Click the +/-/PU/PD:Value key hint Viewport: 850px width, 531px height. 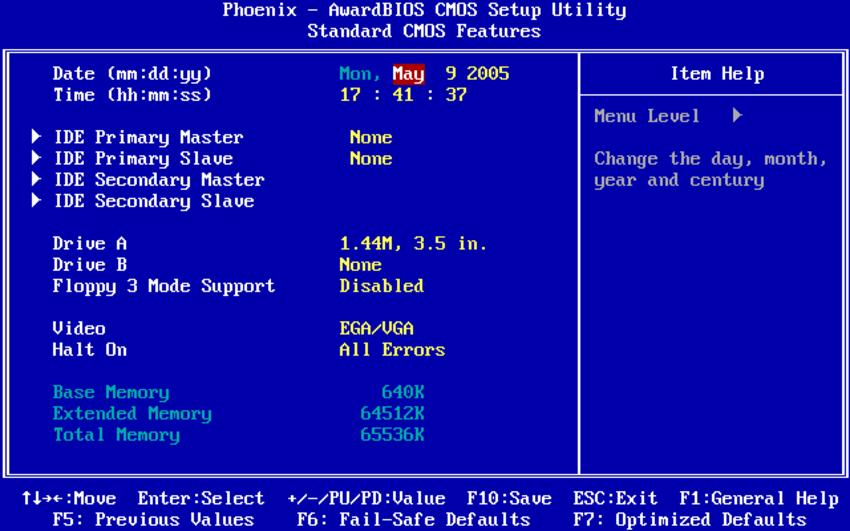[366, 498]
